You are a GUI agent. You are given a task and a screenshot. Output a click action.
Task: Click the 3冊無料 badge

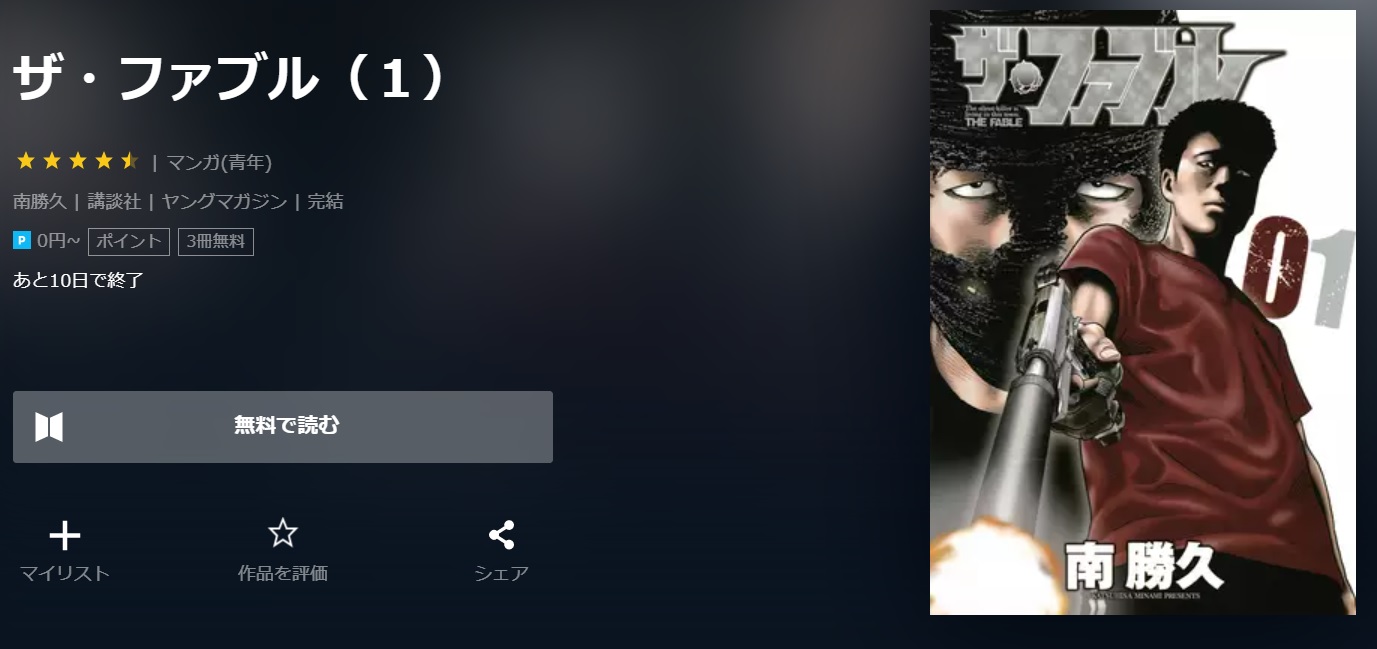(216, 241)
